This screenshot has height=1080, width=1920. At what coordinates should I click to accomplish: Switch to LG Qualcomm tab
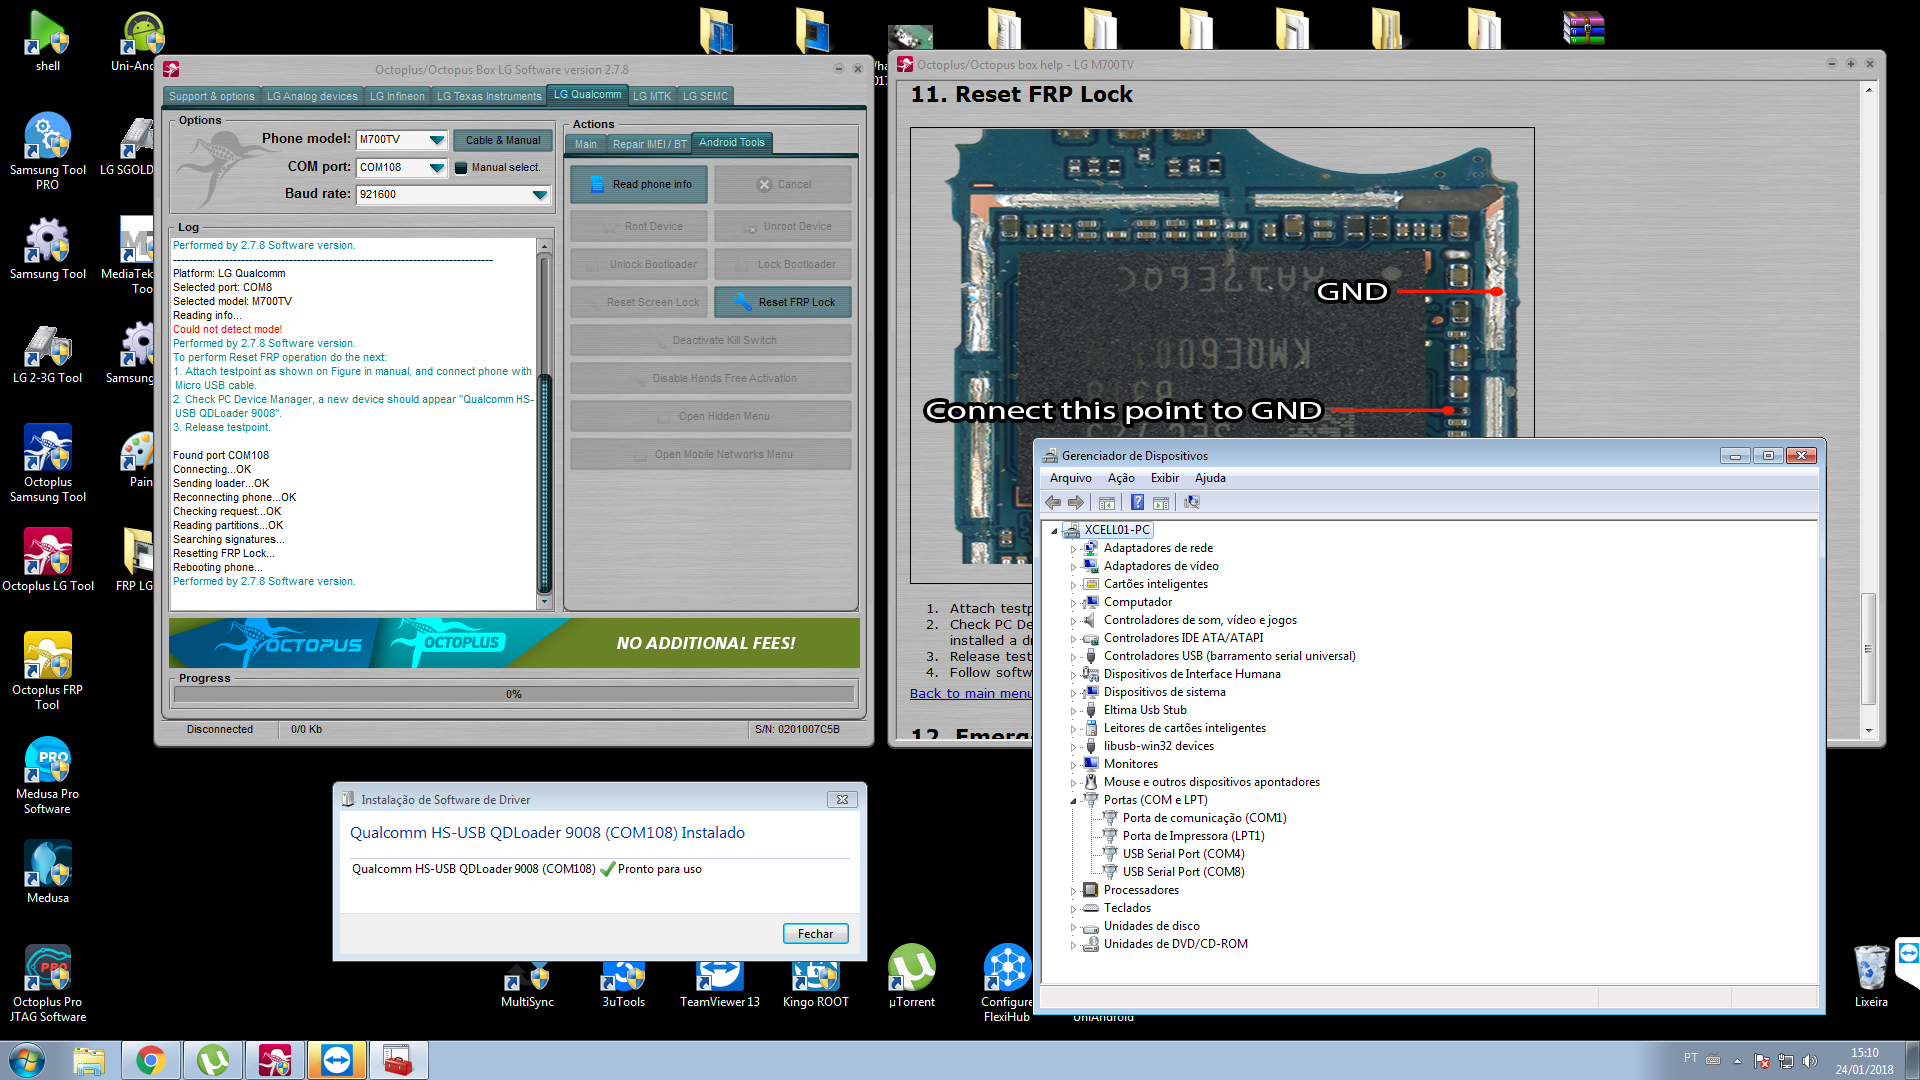point(587,95)
